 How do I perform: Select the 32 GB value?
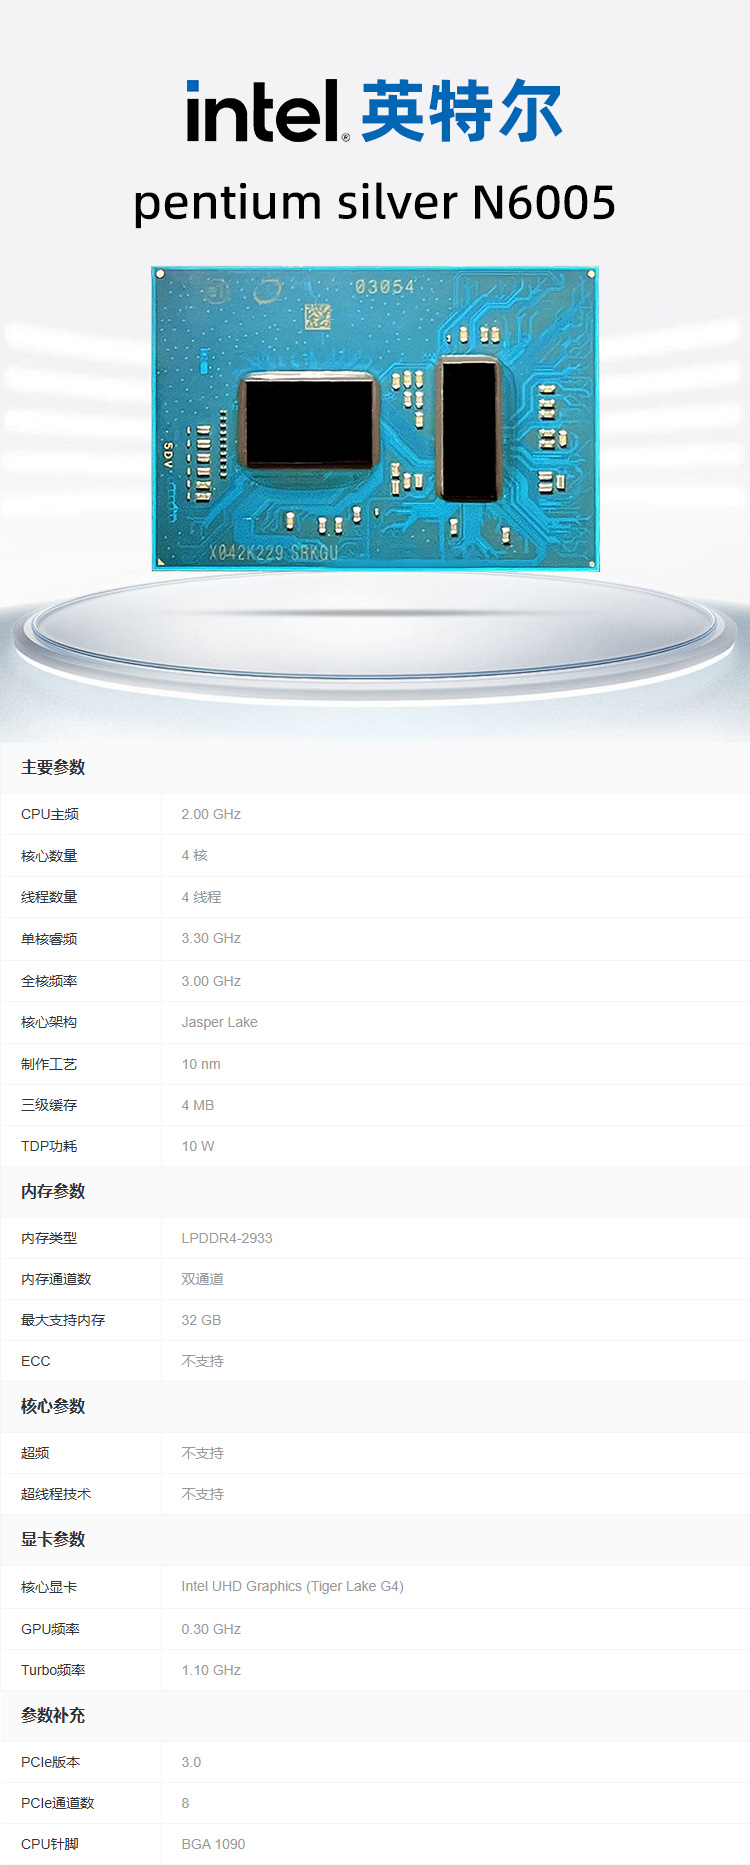tap(201, 1320)
